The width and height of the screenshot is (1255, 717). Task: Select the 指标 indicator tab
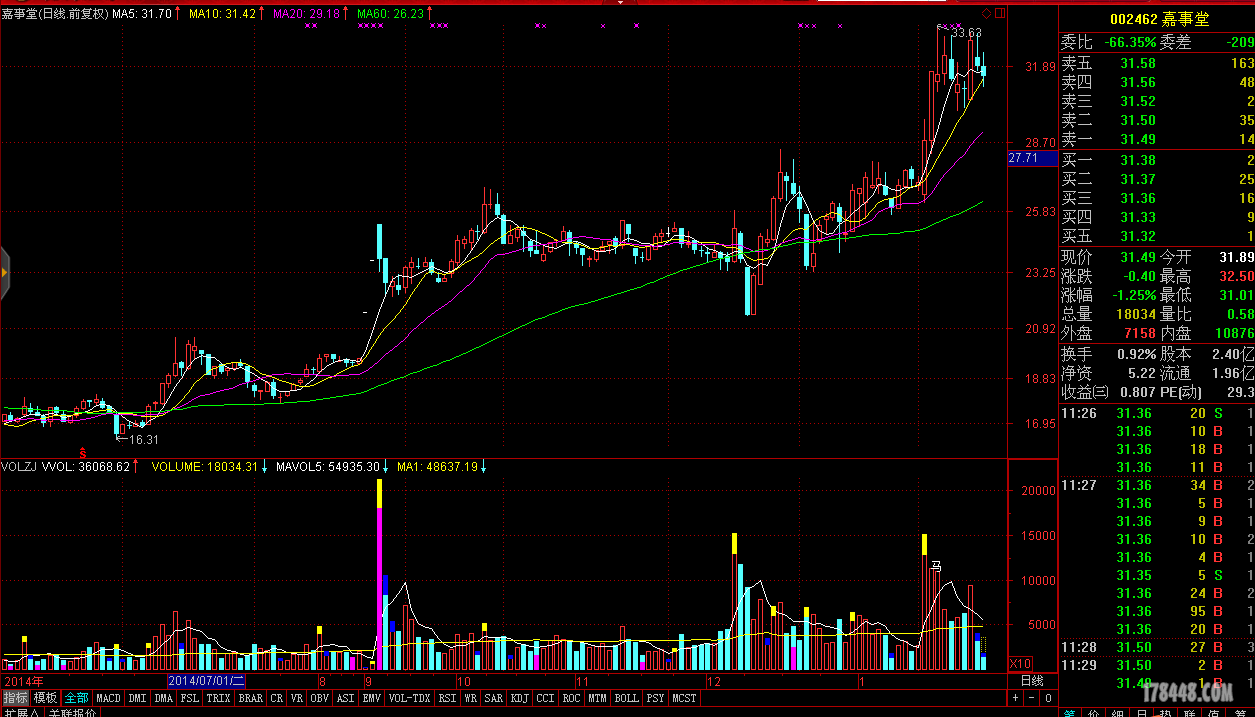(x=15, y=698)
